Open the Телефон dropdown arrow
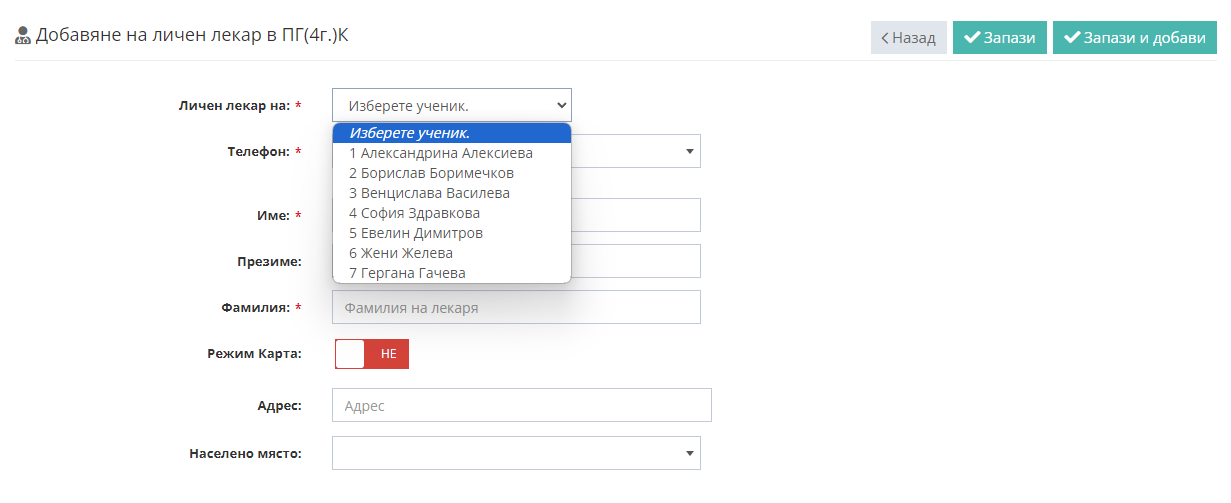Viewport: 1231px width, 503px height. point(689,151)
